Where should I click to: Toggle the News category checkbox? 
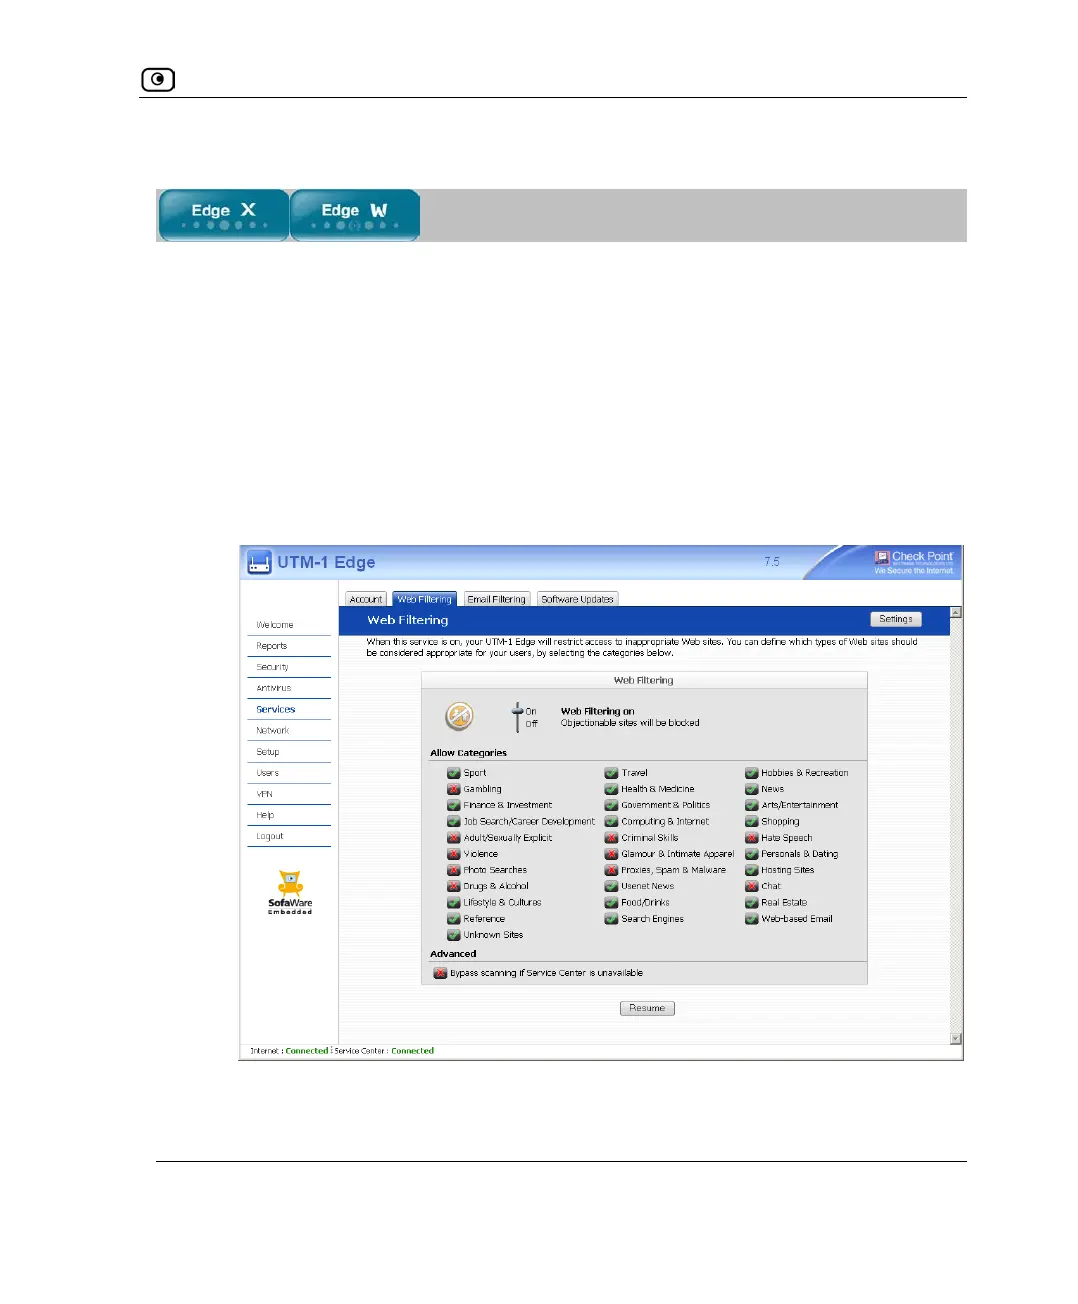point(751,789)
